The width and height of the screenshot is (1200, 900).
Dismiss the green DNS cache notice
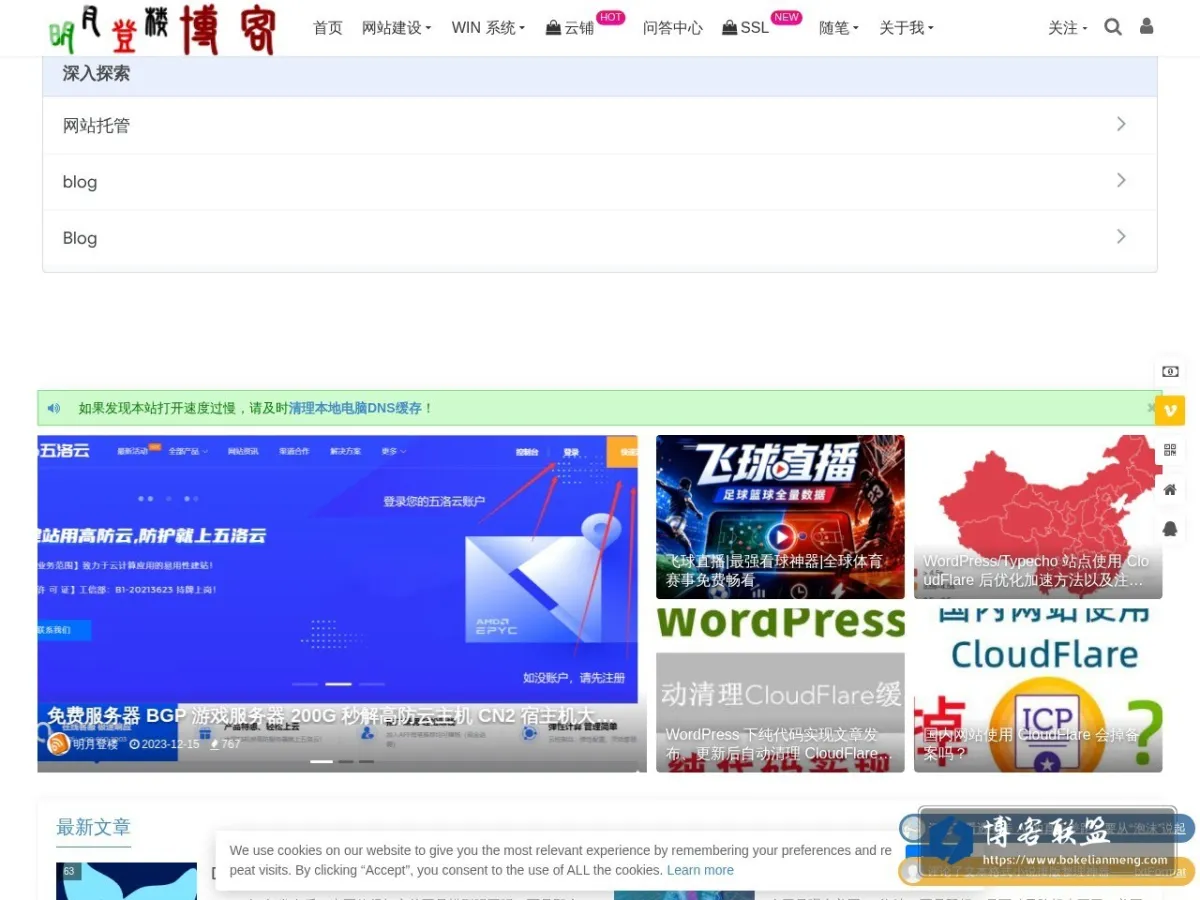tap(1151, 408)
